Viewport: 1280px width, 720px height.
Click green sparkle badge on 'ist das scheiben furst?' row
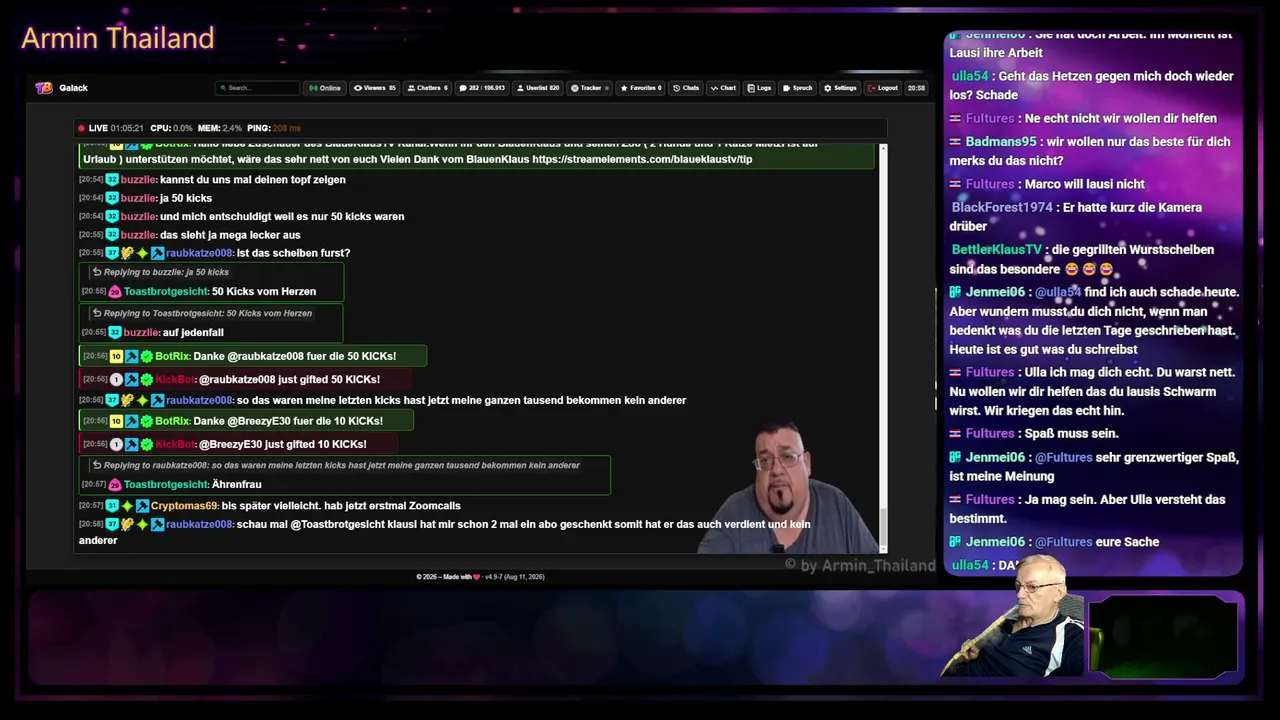[142, 253]
